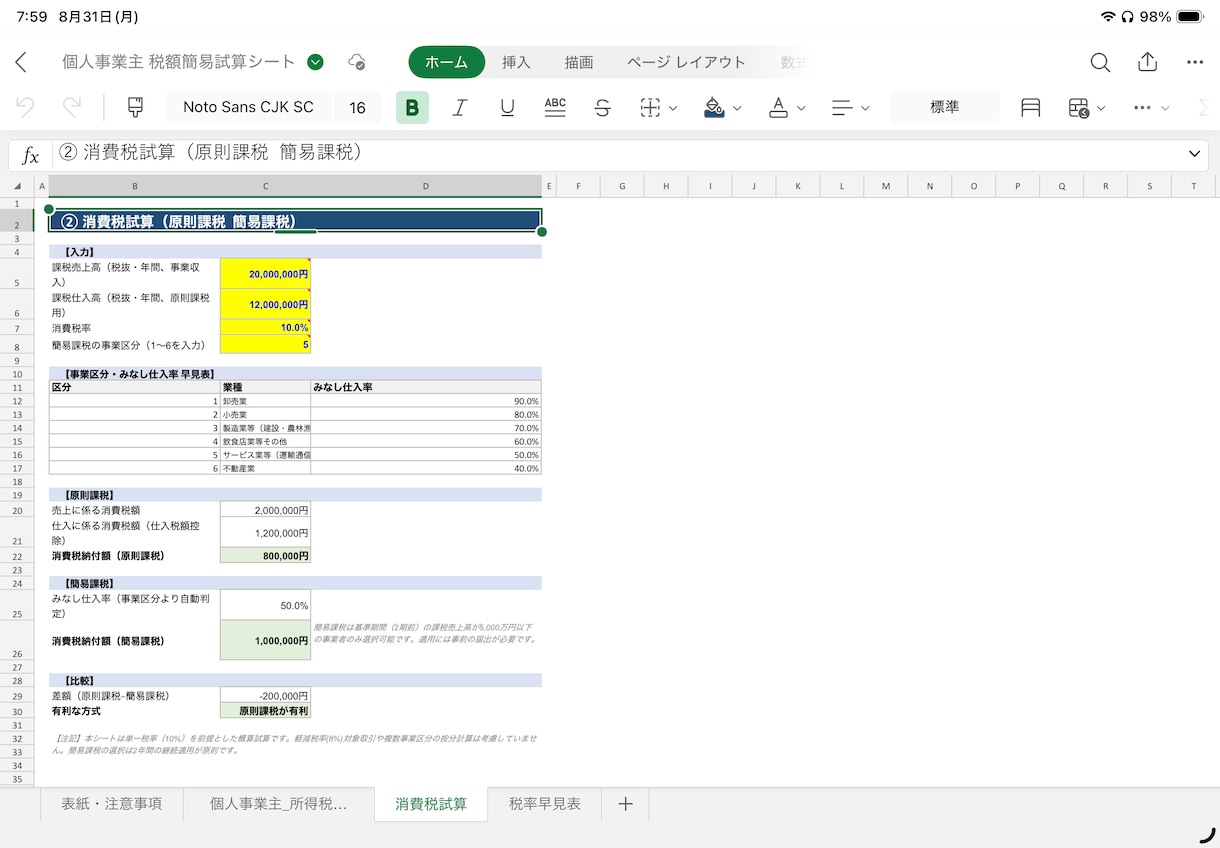Tap the select-all corner triangle
1220x848 pixels.
point(17,186)
